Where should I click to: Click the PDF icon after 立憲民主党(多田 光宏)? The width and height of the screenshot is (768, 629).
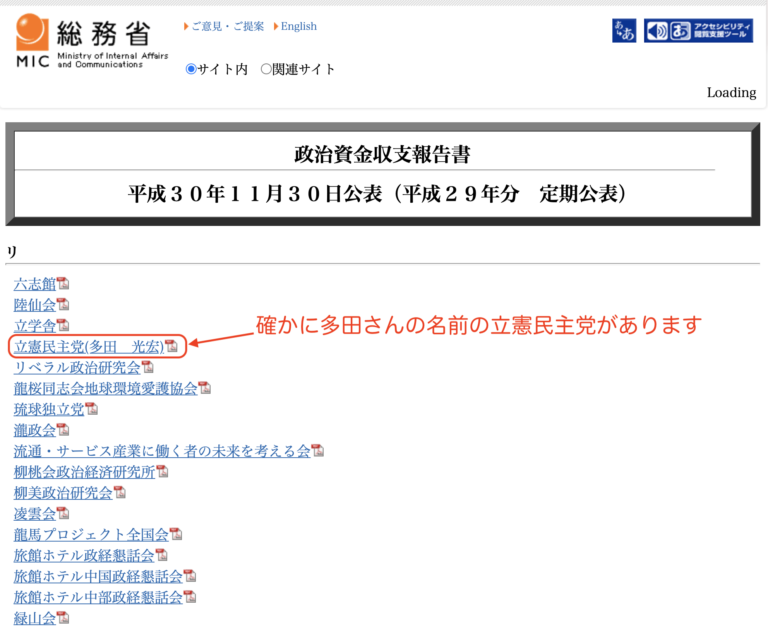171,347
